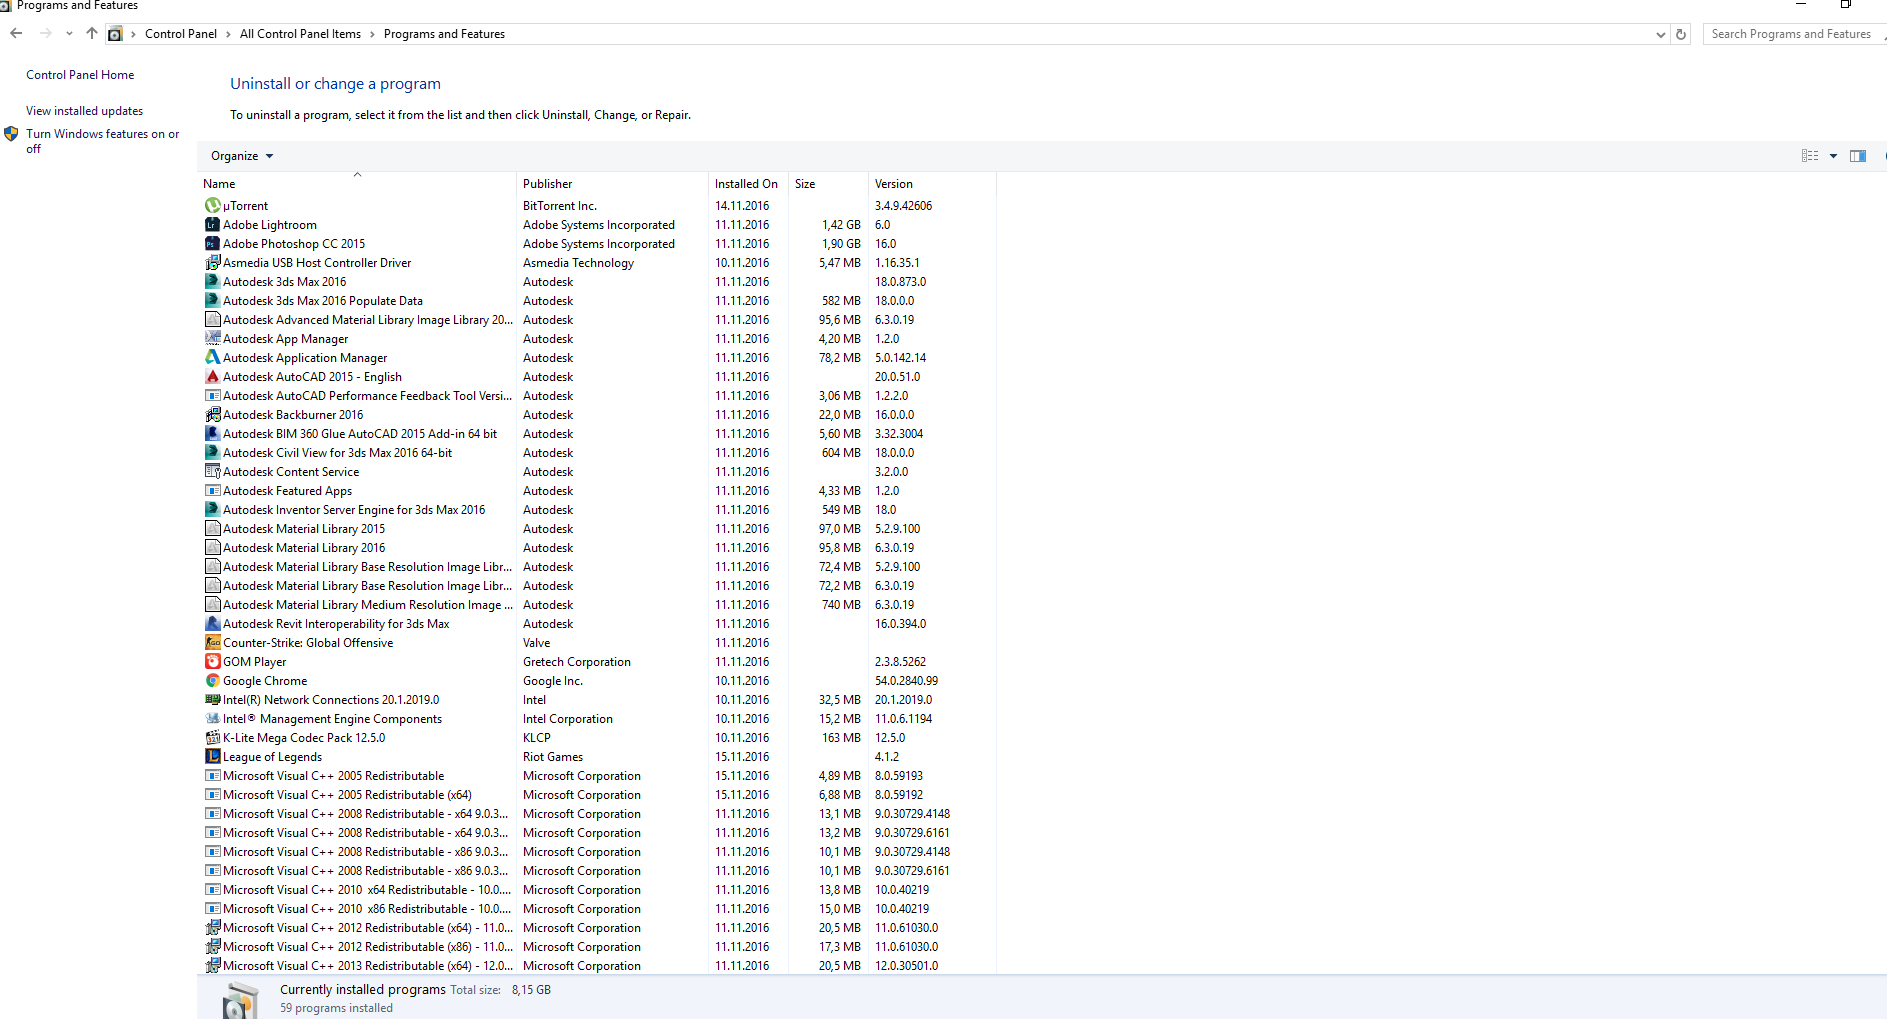Image resolution: width=1887 pixels, height=1019 pixels.
Task: Select Autodesk BIM 360 Glue icon
Action: tap(212, 434)
